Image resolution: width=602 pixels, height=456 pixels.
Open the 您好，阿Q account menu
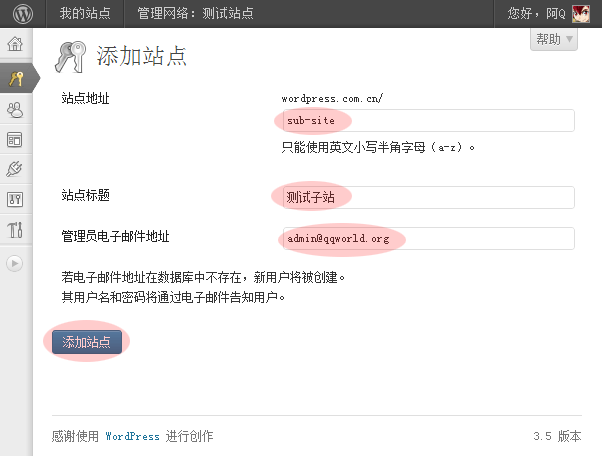point(537,13)
